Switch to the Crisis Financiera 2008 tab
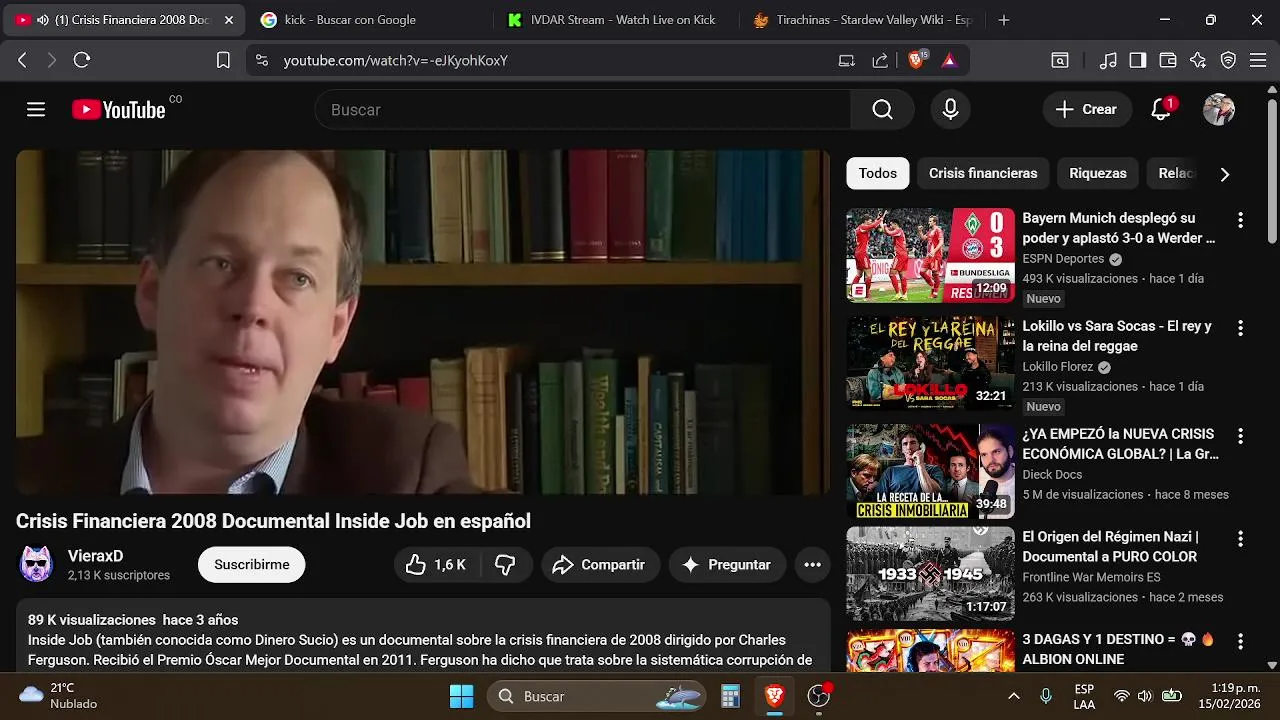The width and height of the screenshot is (1280, 720). click(x=125, y=20)
